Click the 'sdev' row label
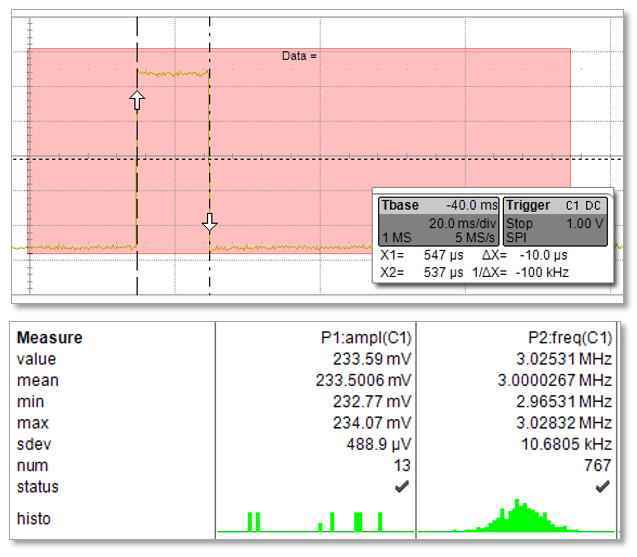The width and height of the screenshot is (637, 557). pyautogui.click(x=34, y=444)
